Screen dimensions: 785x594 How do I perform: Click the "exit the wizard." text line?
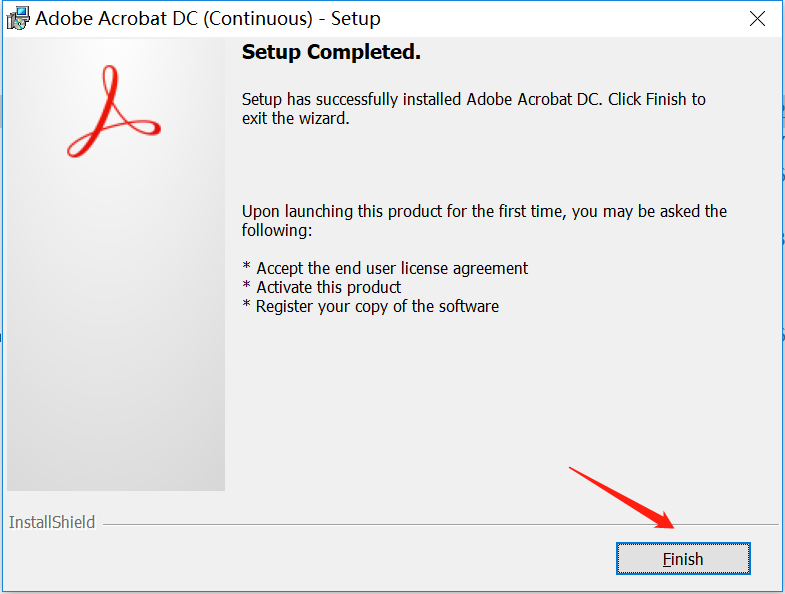296,118
